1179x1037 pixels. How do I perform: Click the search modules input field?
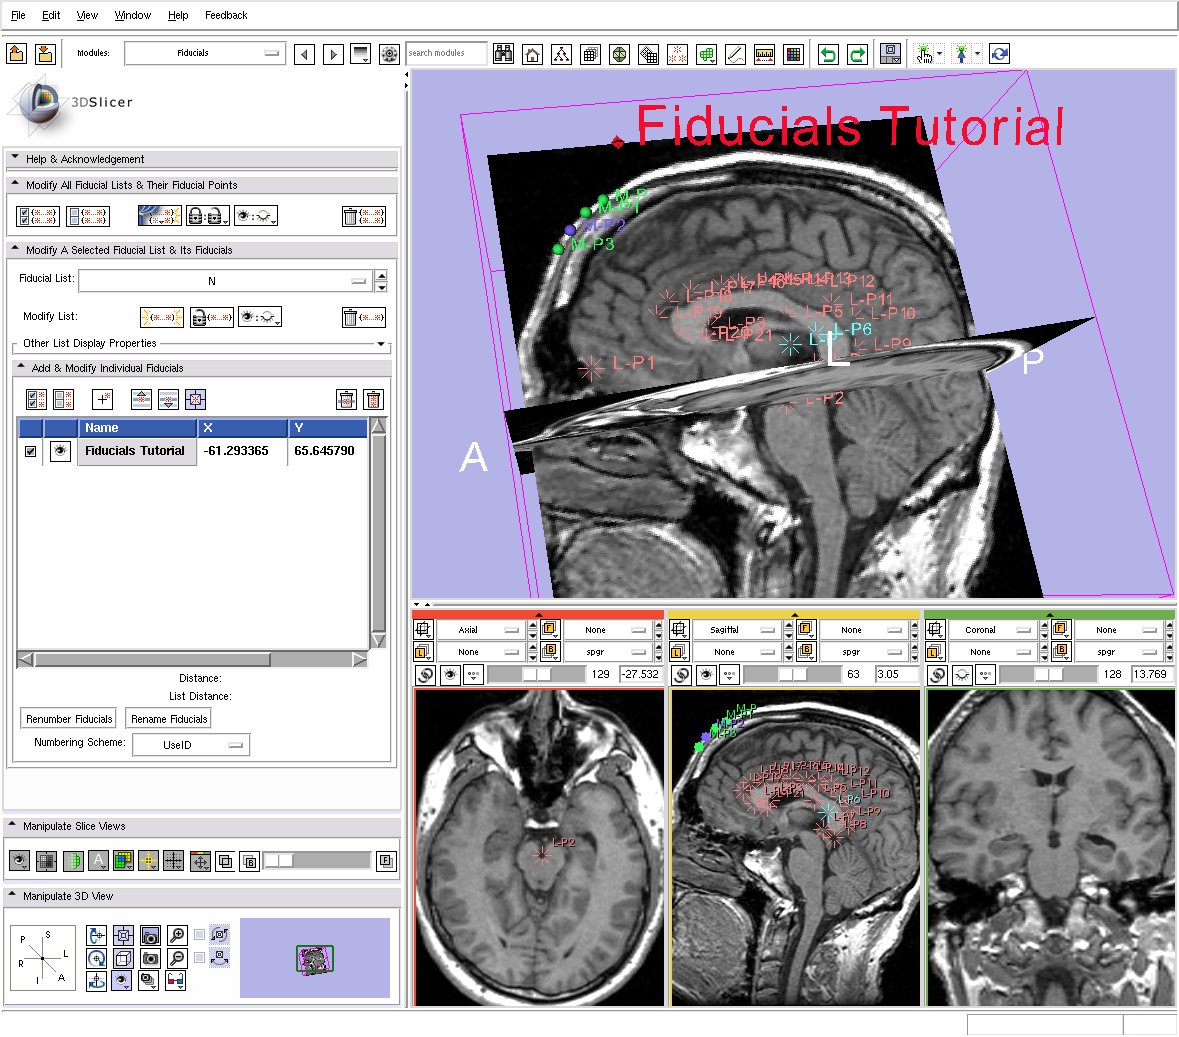(x=446, y=53)
